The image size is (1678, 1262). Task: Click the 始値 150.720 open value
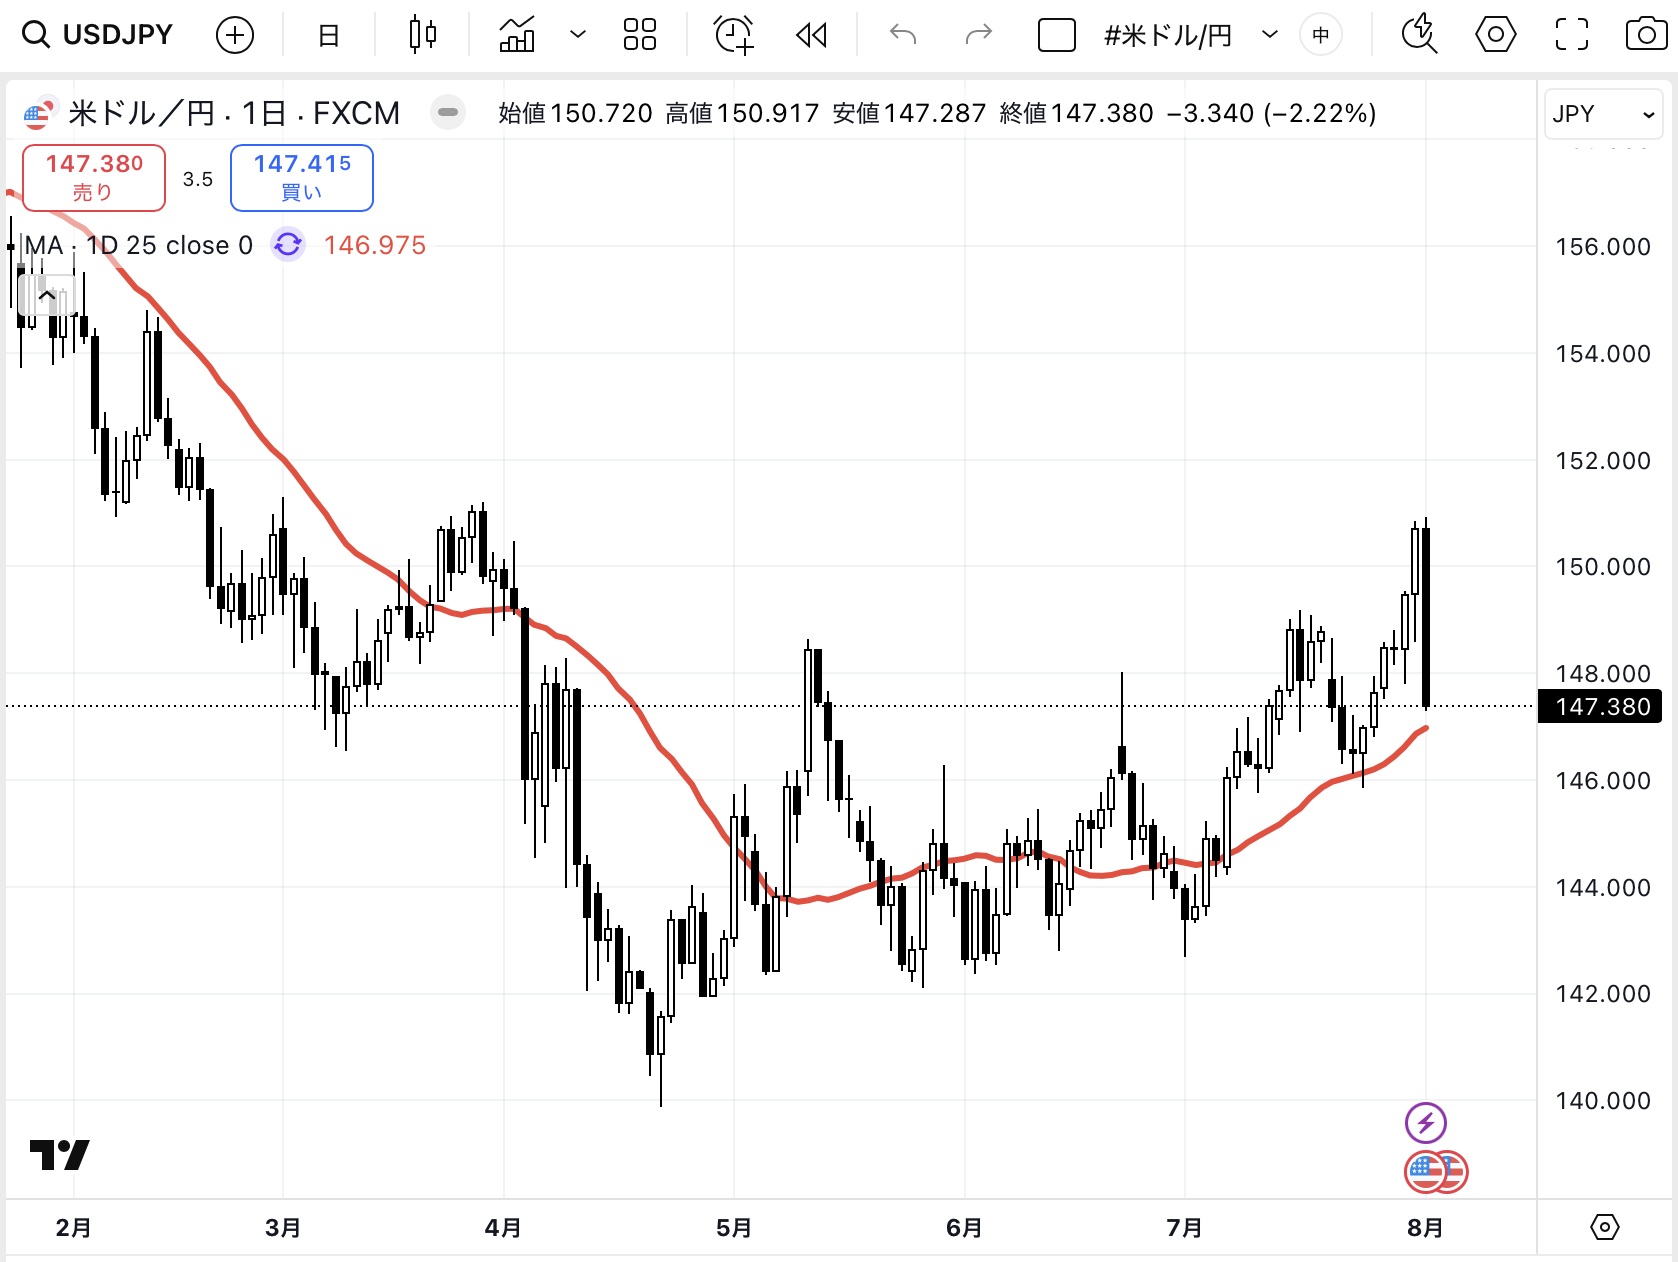[575, 113]
